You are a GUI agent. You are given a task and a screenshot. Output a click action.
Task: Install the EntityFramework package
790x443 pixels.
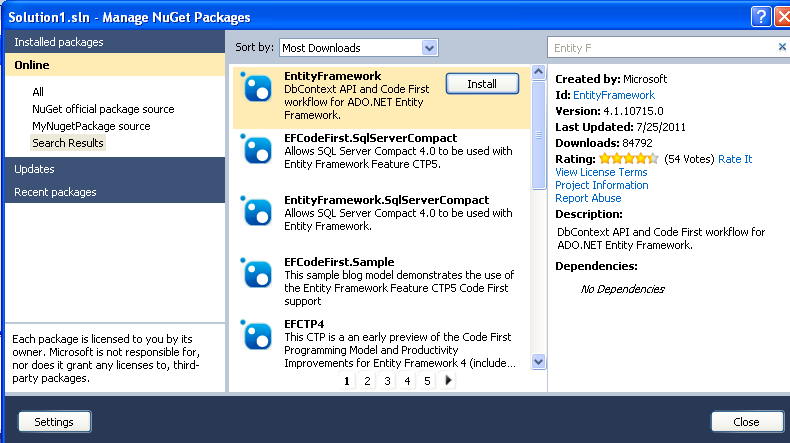[x=482, y=84]
